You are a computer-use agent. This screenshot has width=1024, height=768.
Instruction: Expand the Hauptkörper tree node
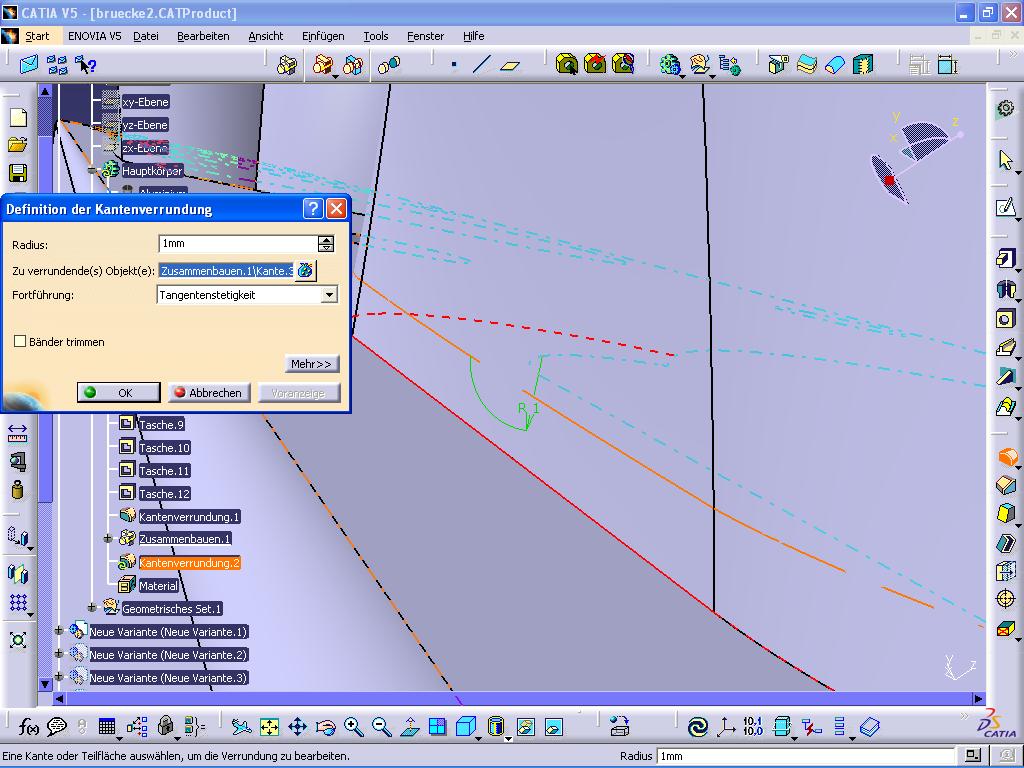pyautogui.click(x=92, y=170)
